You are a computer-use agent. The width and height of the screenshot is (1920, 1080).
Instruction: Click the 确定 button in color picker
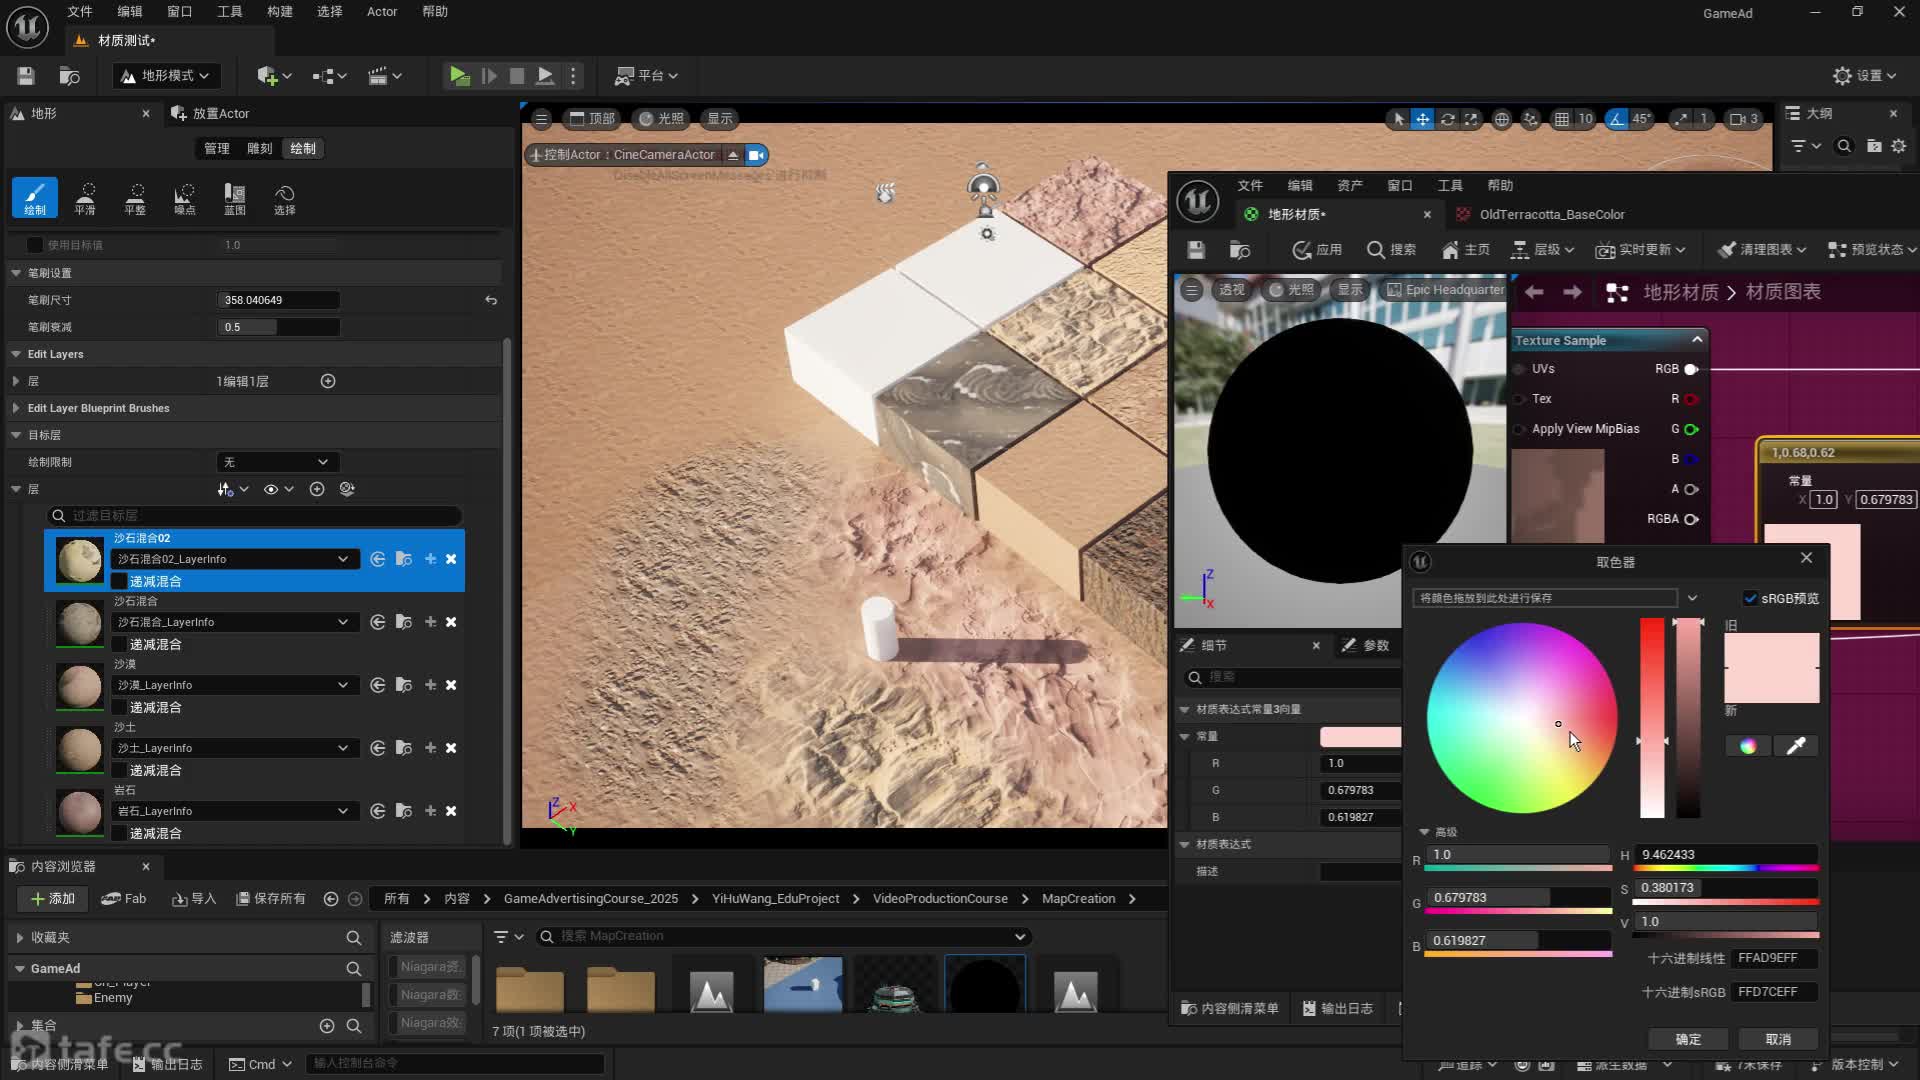click(1687, 1039)
